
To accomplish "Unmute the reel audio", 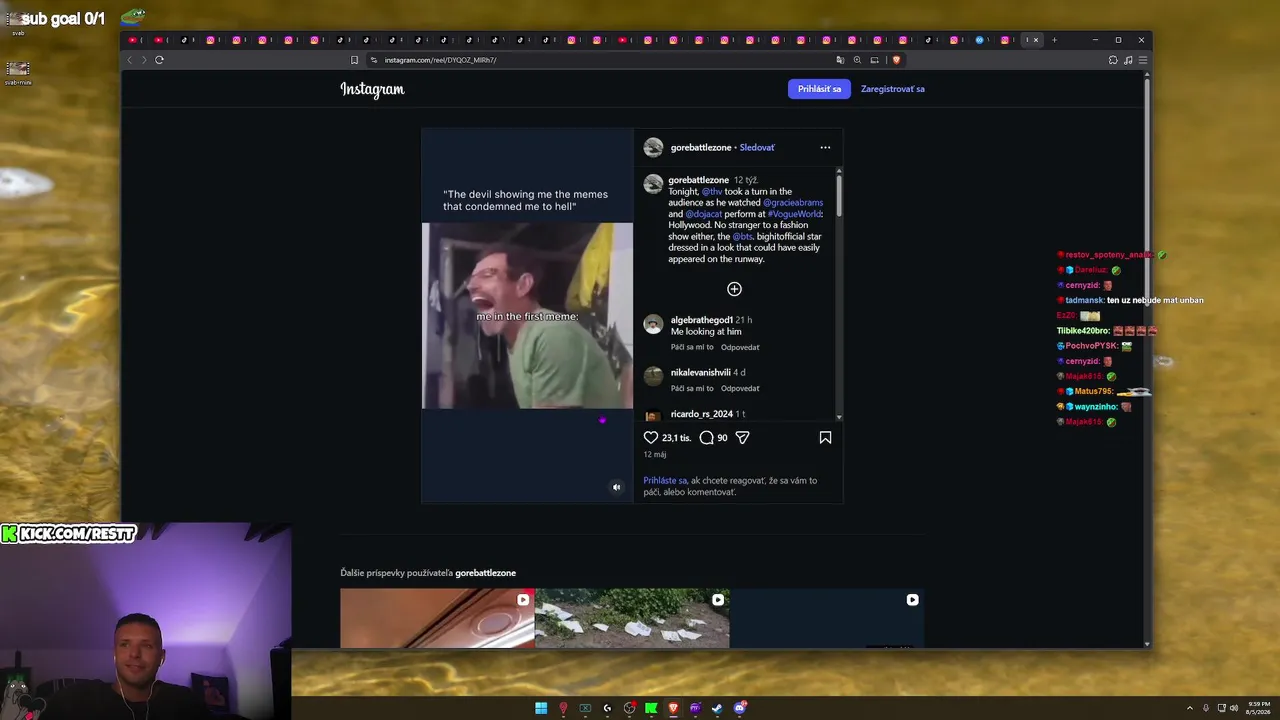I will pyautogui.click(x=616, y=487).
